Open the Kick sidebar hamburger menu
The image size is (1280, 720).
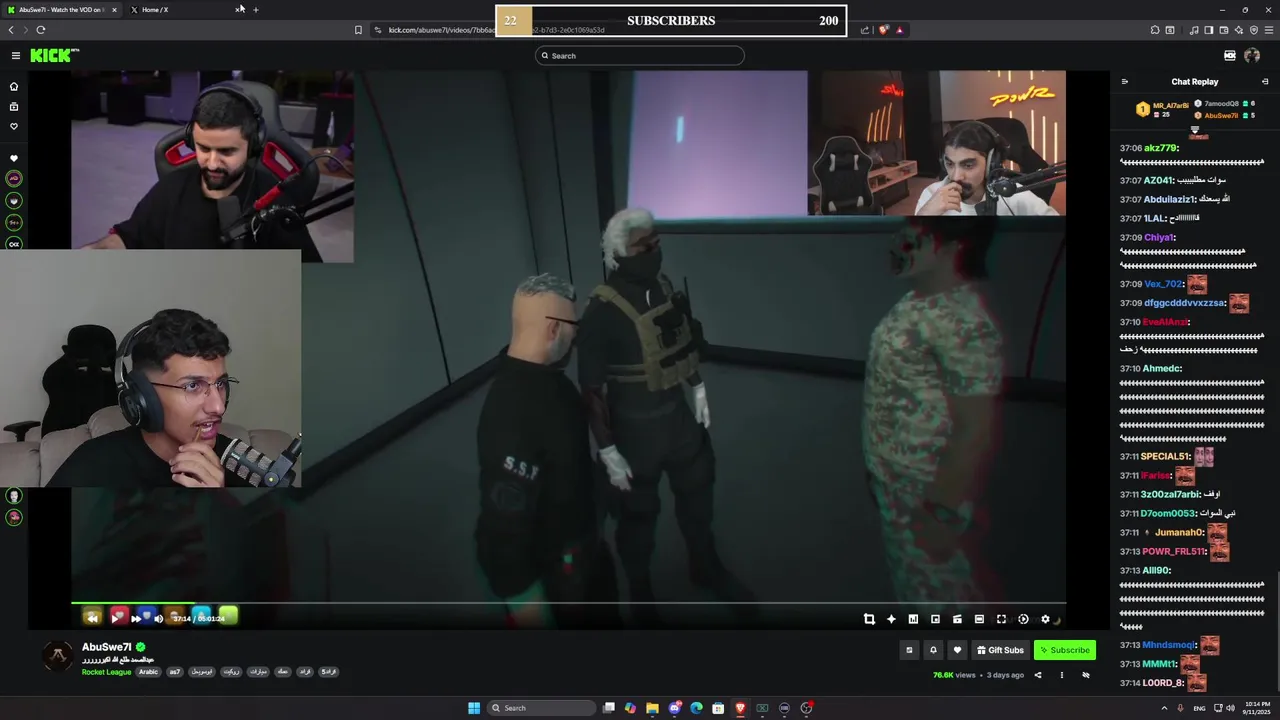pos(15,56)
